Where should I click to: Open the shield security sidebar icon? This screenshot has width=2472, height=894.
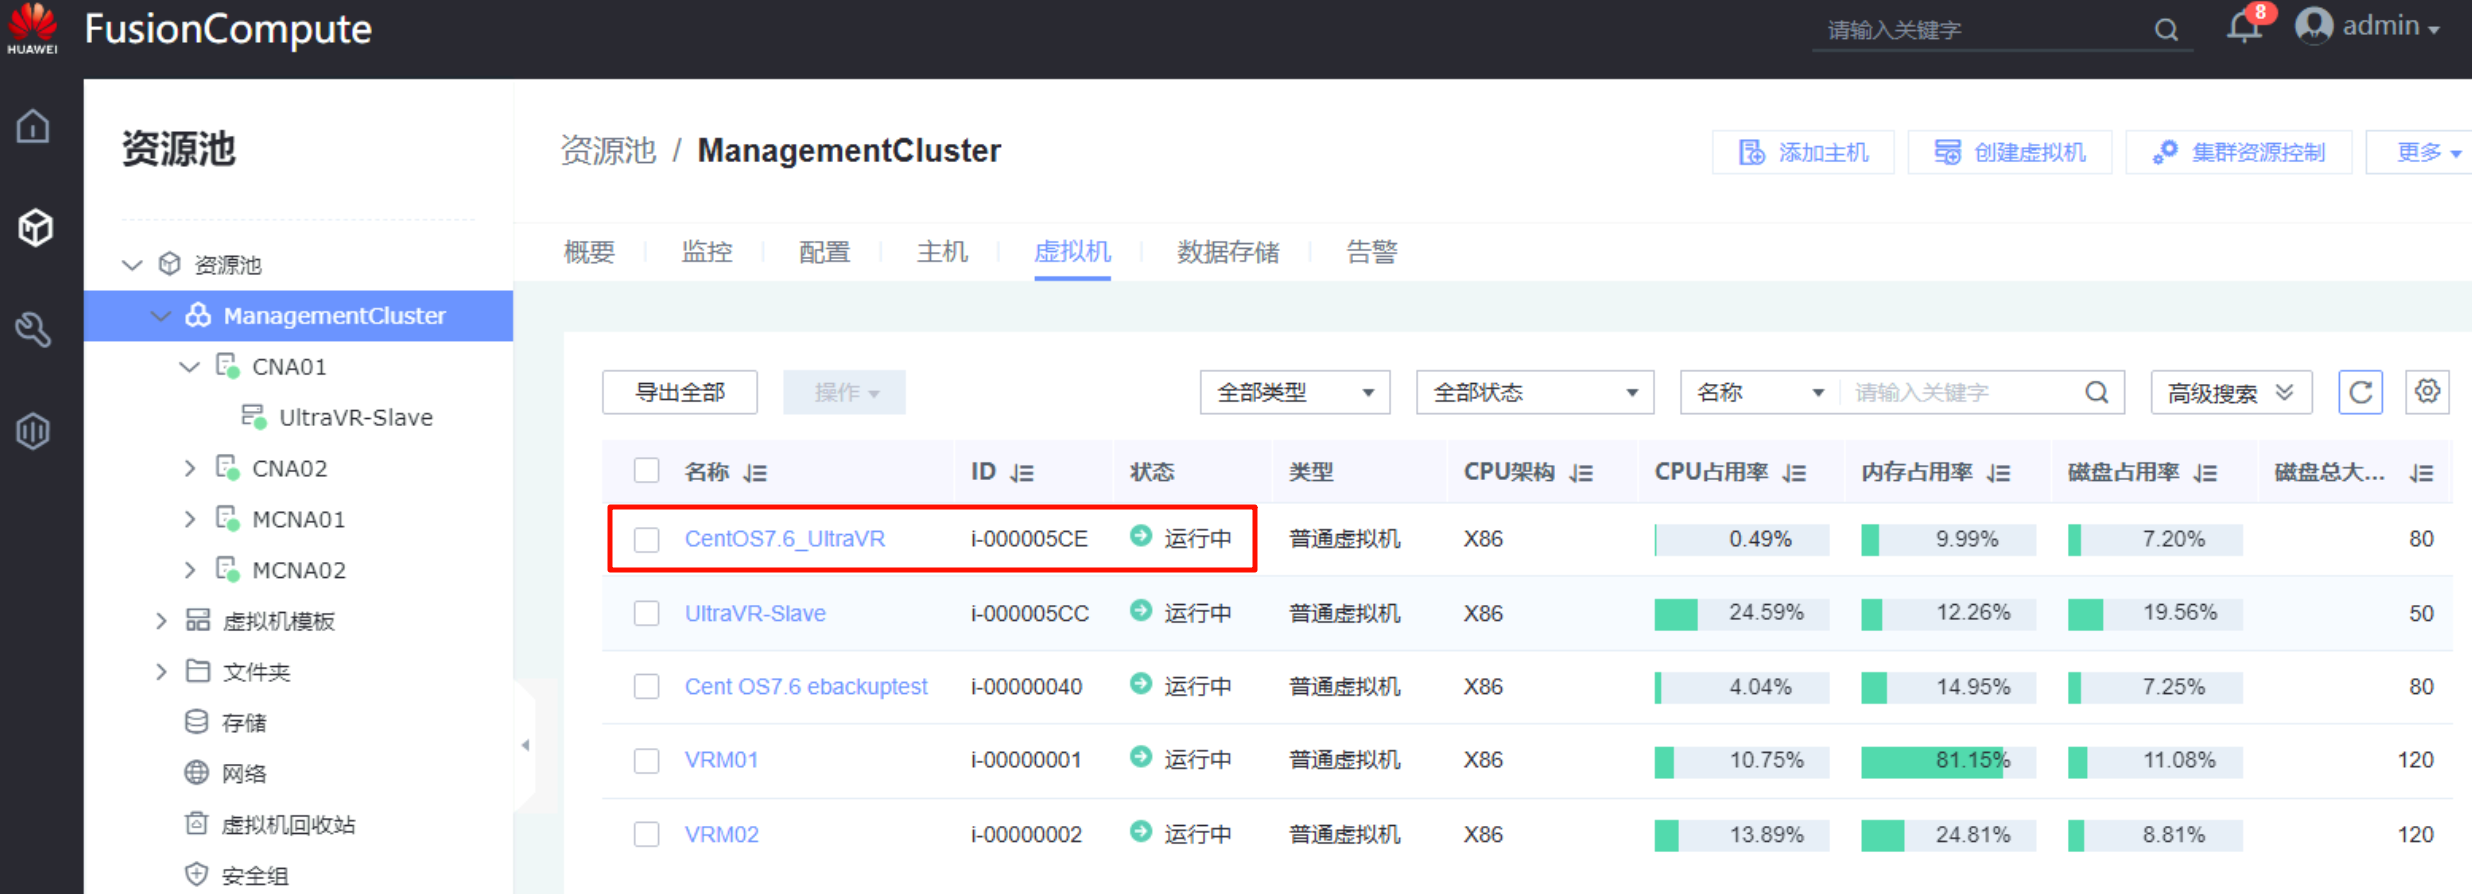coord(33,431)
